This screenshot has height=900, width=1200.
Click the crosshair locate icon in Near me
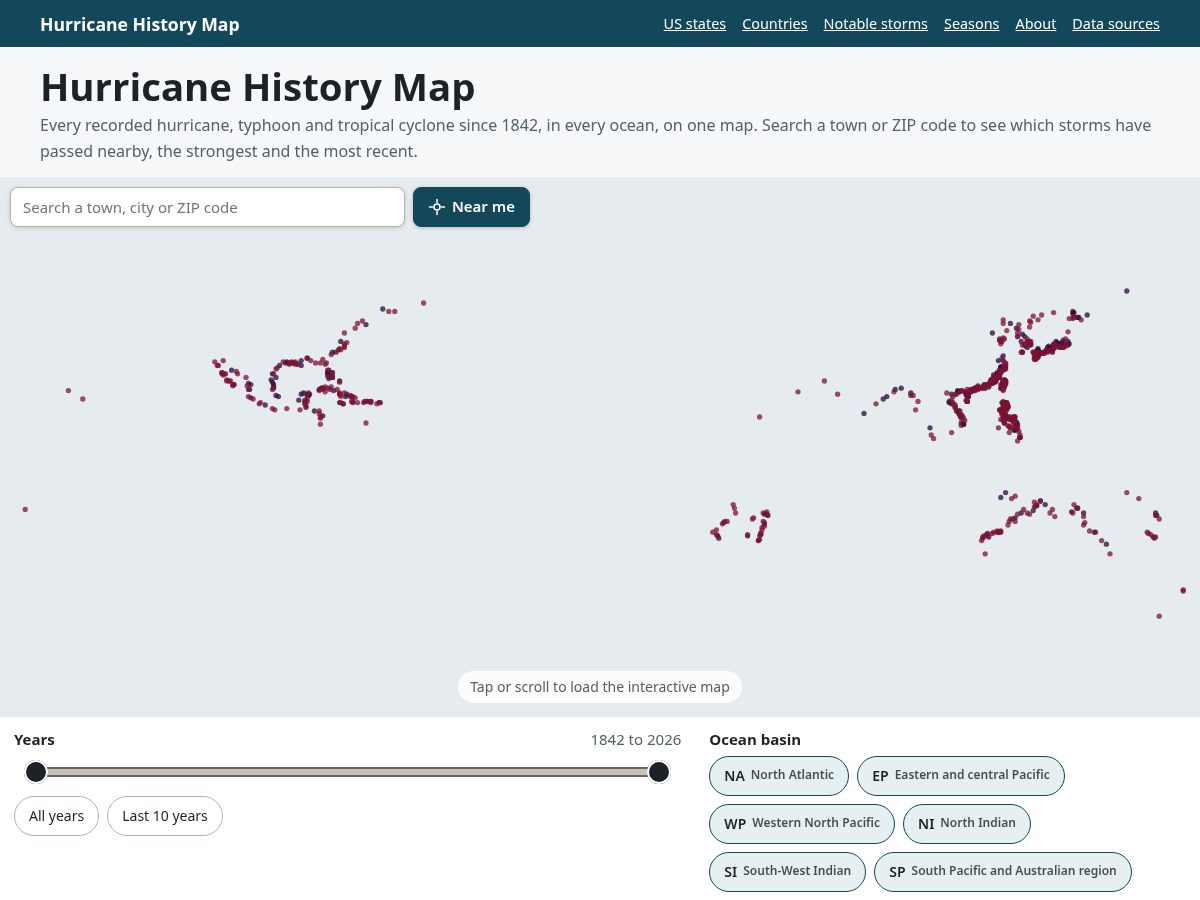(x=436, y=207)
